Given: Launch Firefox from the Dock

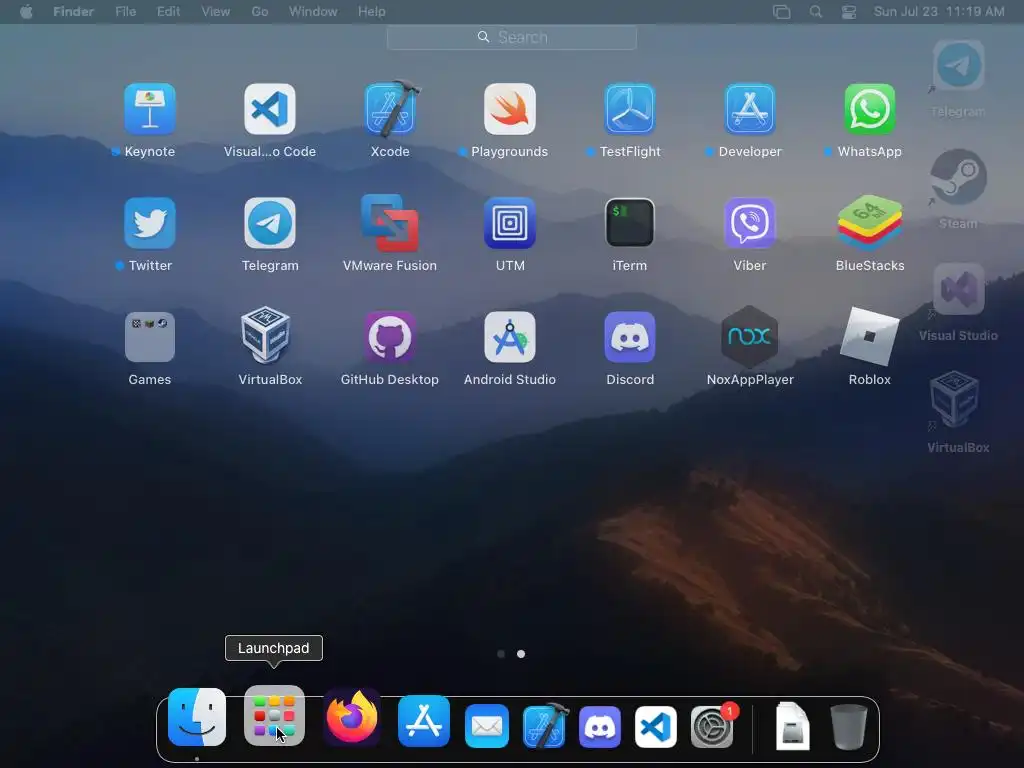Looking at the screenshot, I should [352, 717].
